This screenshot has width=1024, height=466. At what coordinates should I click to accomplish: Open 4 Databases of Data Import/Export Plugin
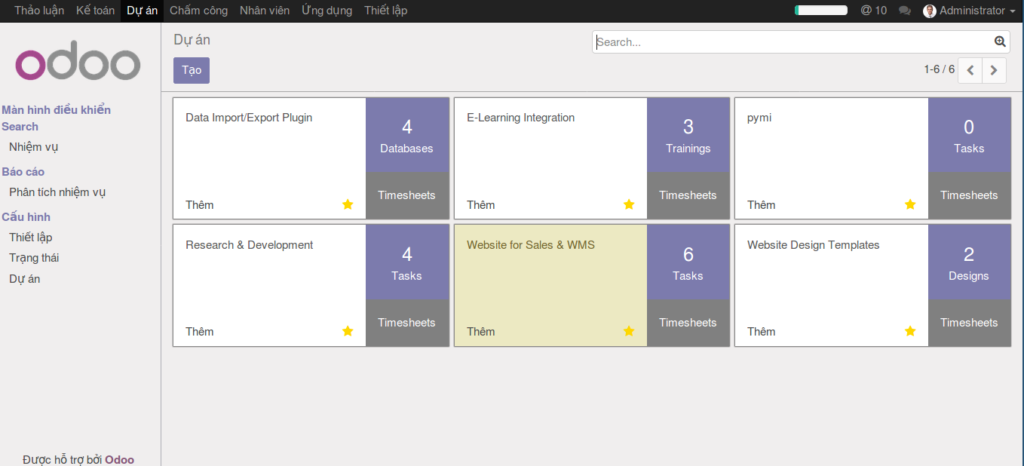point(407,135)
